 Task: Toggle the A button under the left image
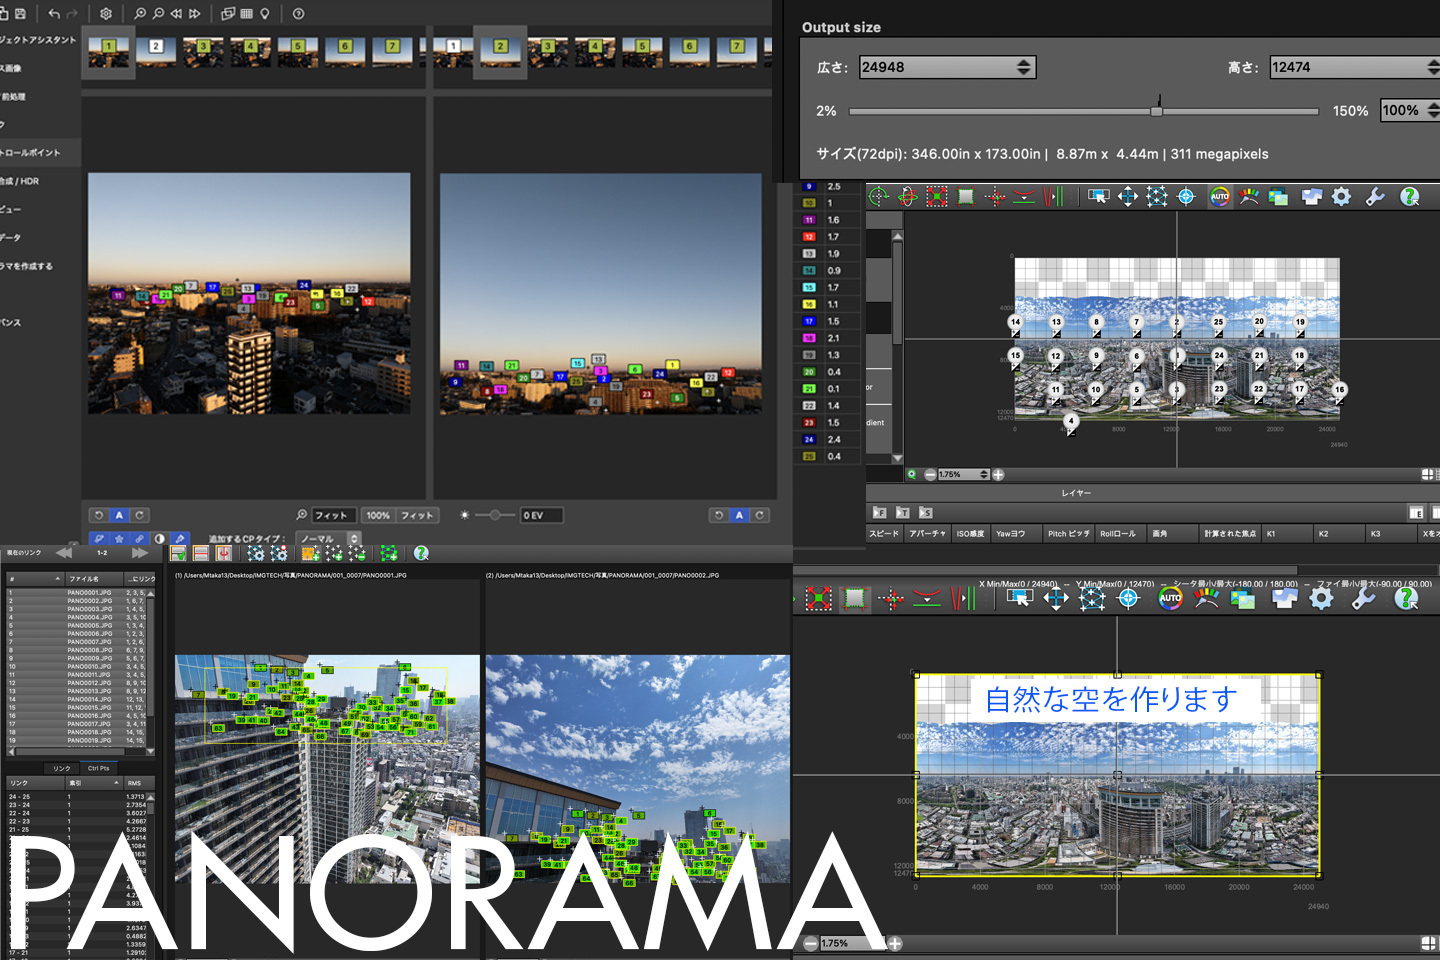point(119,515)
